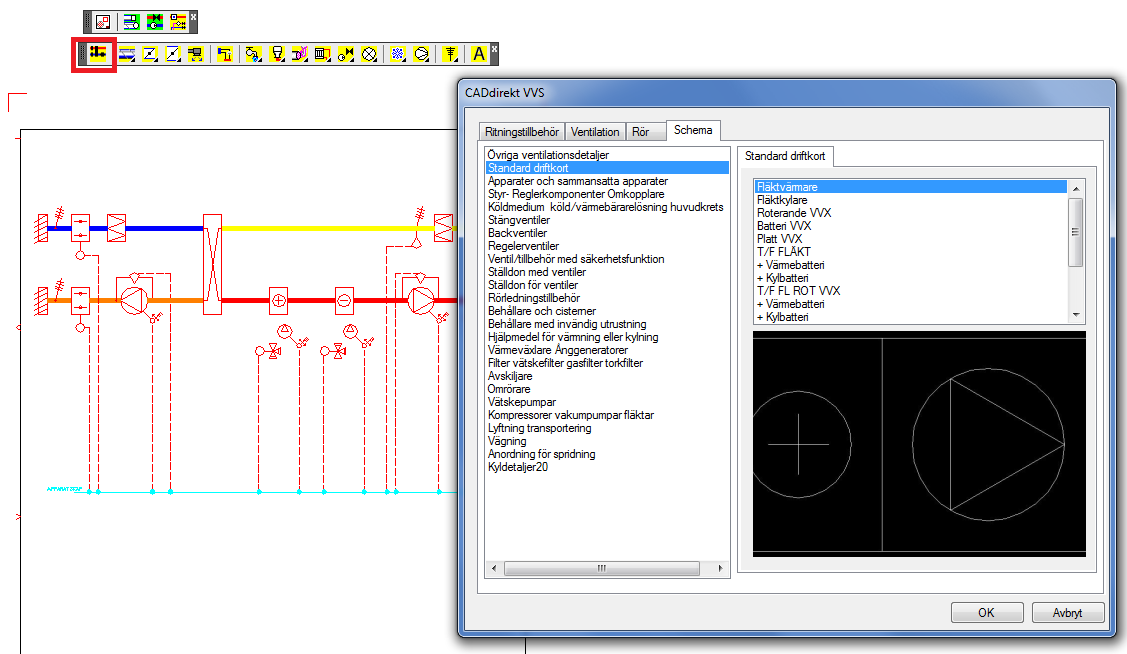Click the crossed circle symbol icon

pyautogui.click(x=369, y=54)
